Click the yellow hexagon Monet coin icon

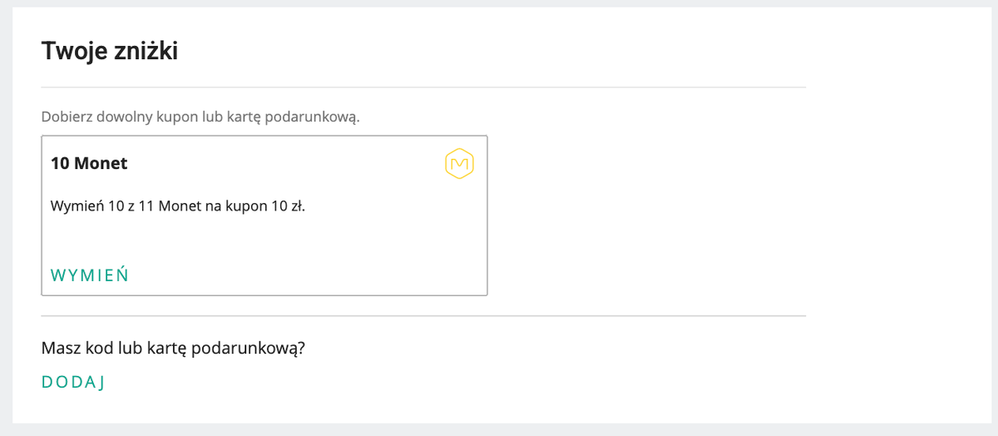click(x=459, y=165)
